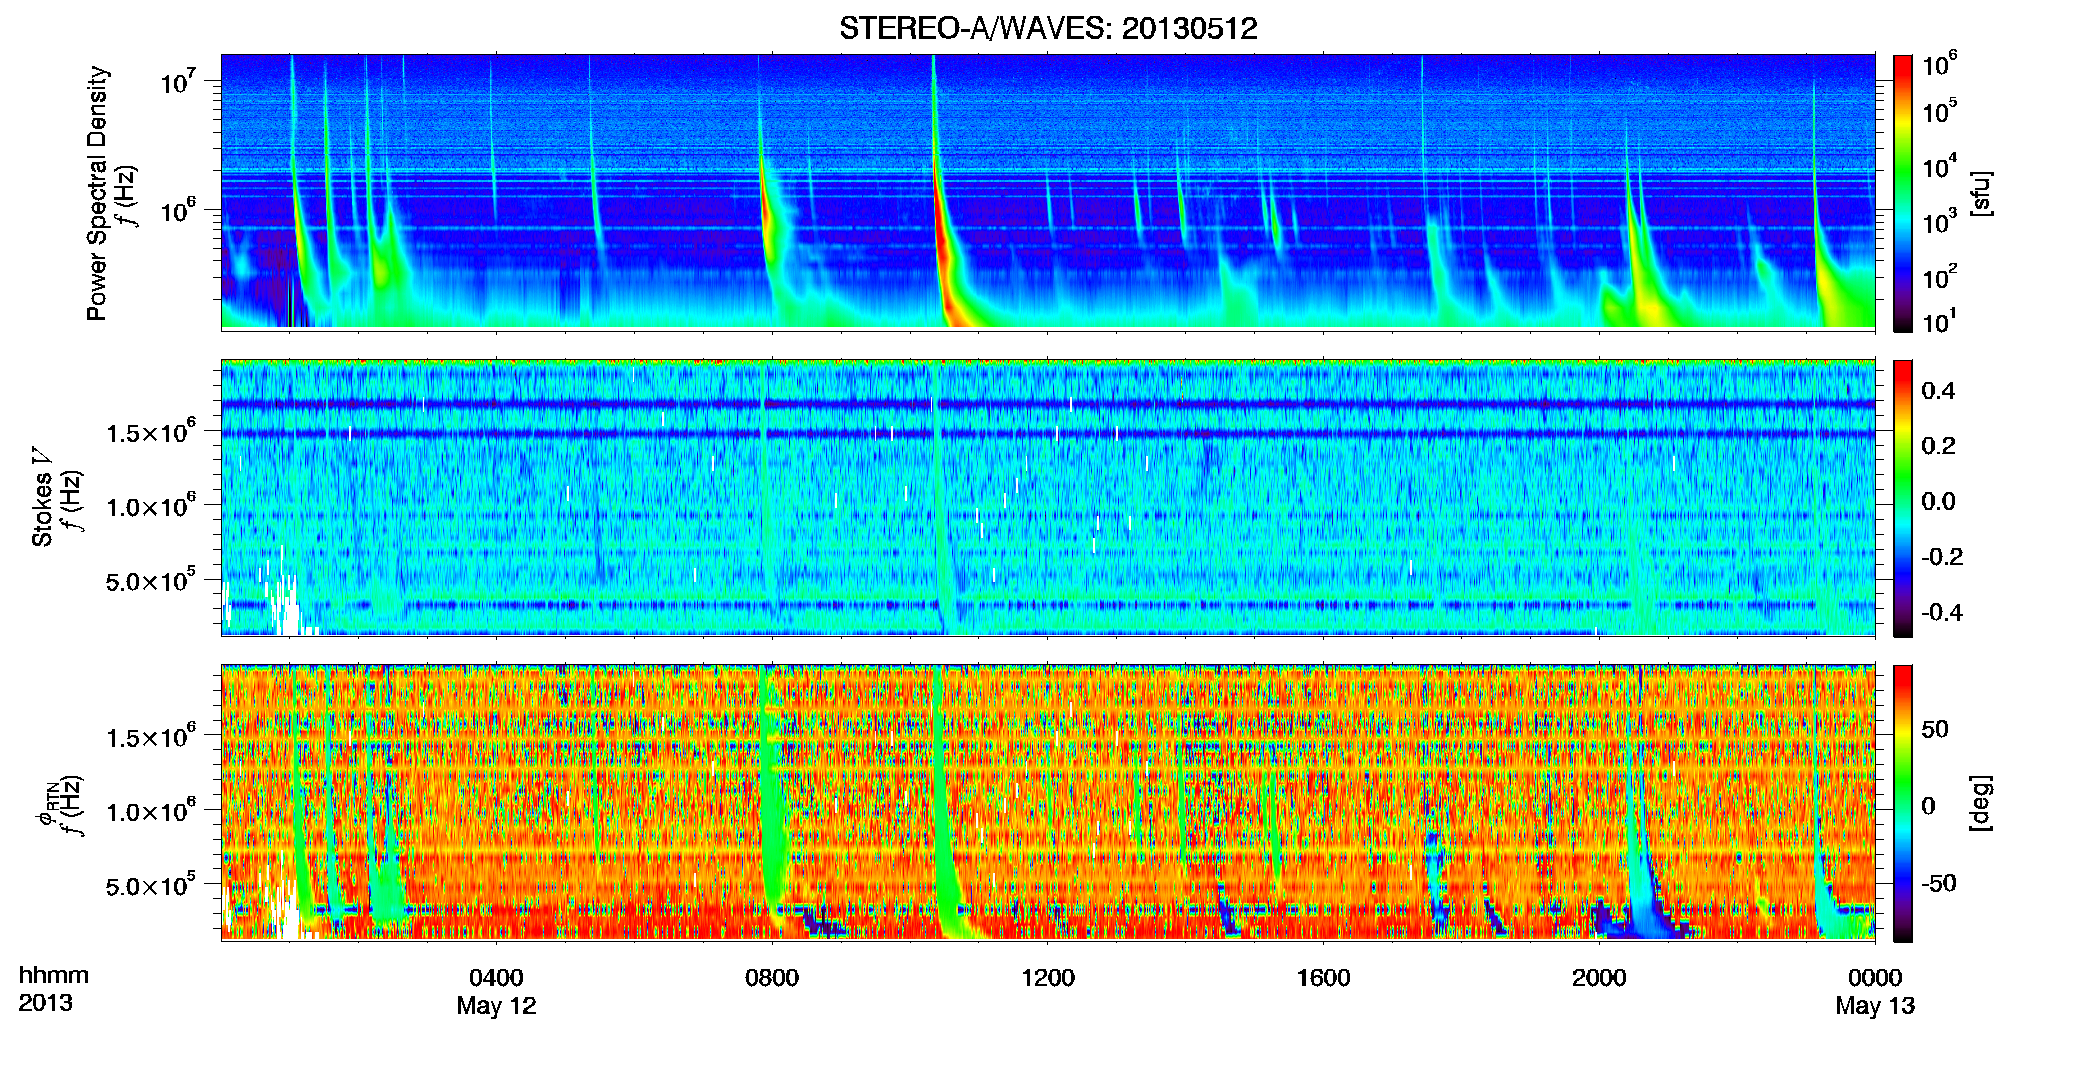This screenshot has height=1080, width=2096.
Task: Click the 0.4 value on Stokes colorbar
Action: point(1938,391)
